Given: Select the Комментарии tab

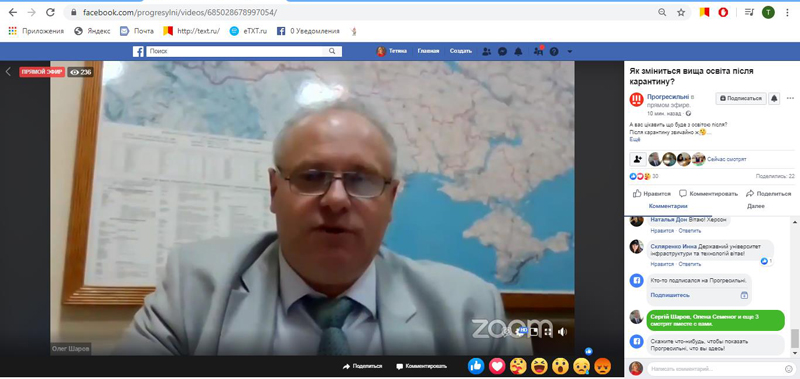Looking at the screenshot, I should (668, 206).
